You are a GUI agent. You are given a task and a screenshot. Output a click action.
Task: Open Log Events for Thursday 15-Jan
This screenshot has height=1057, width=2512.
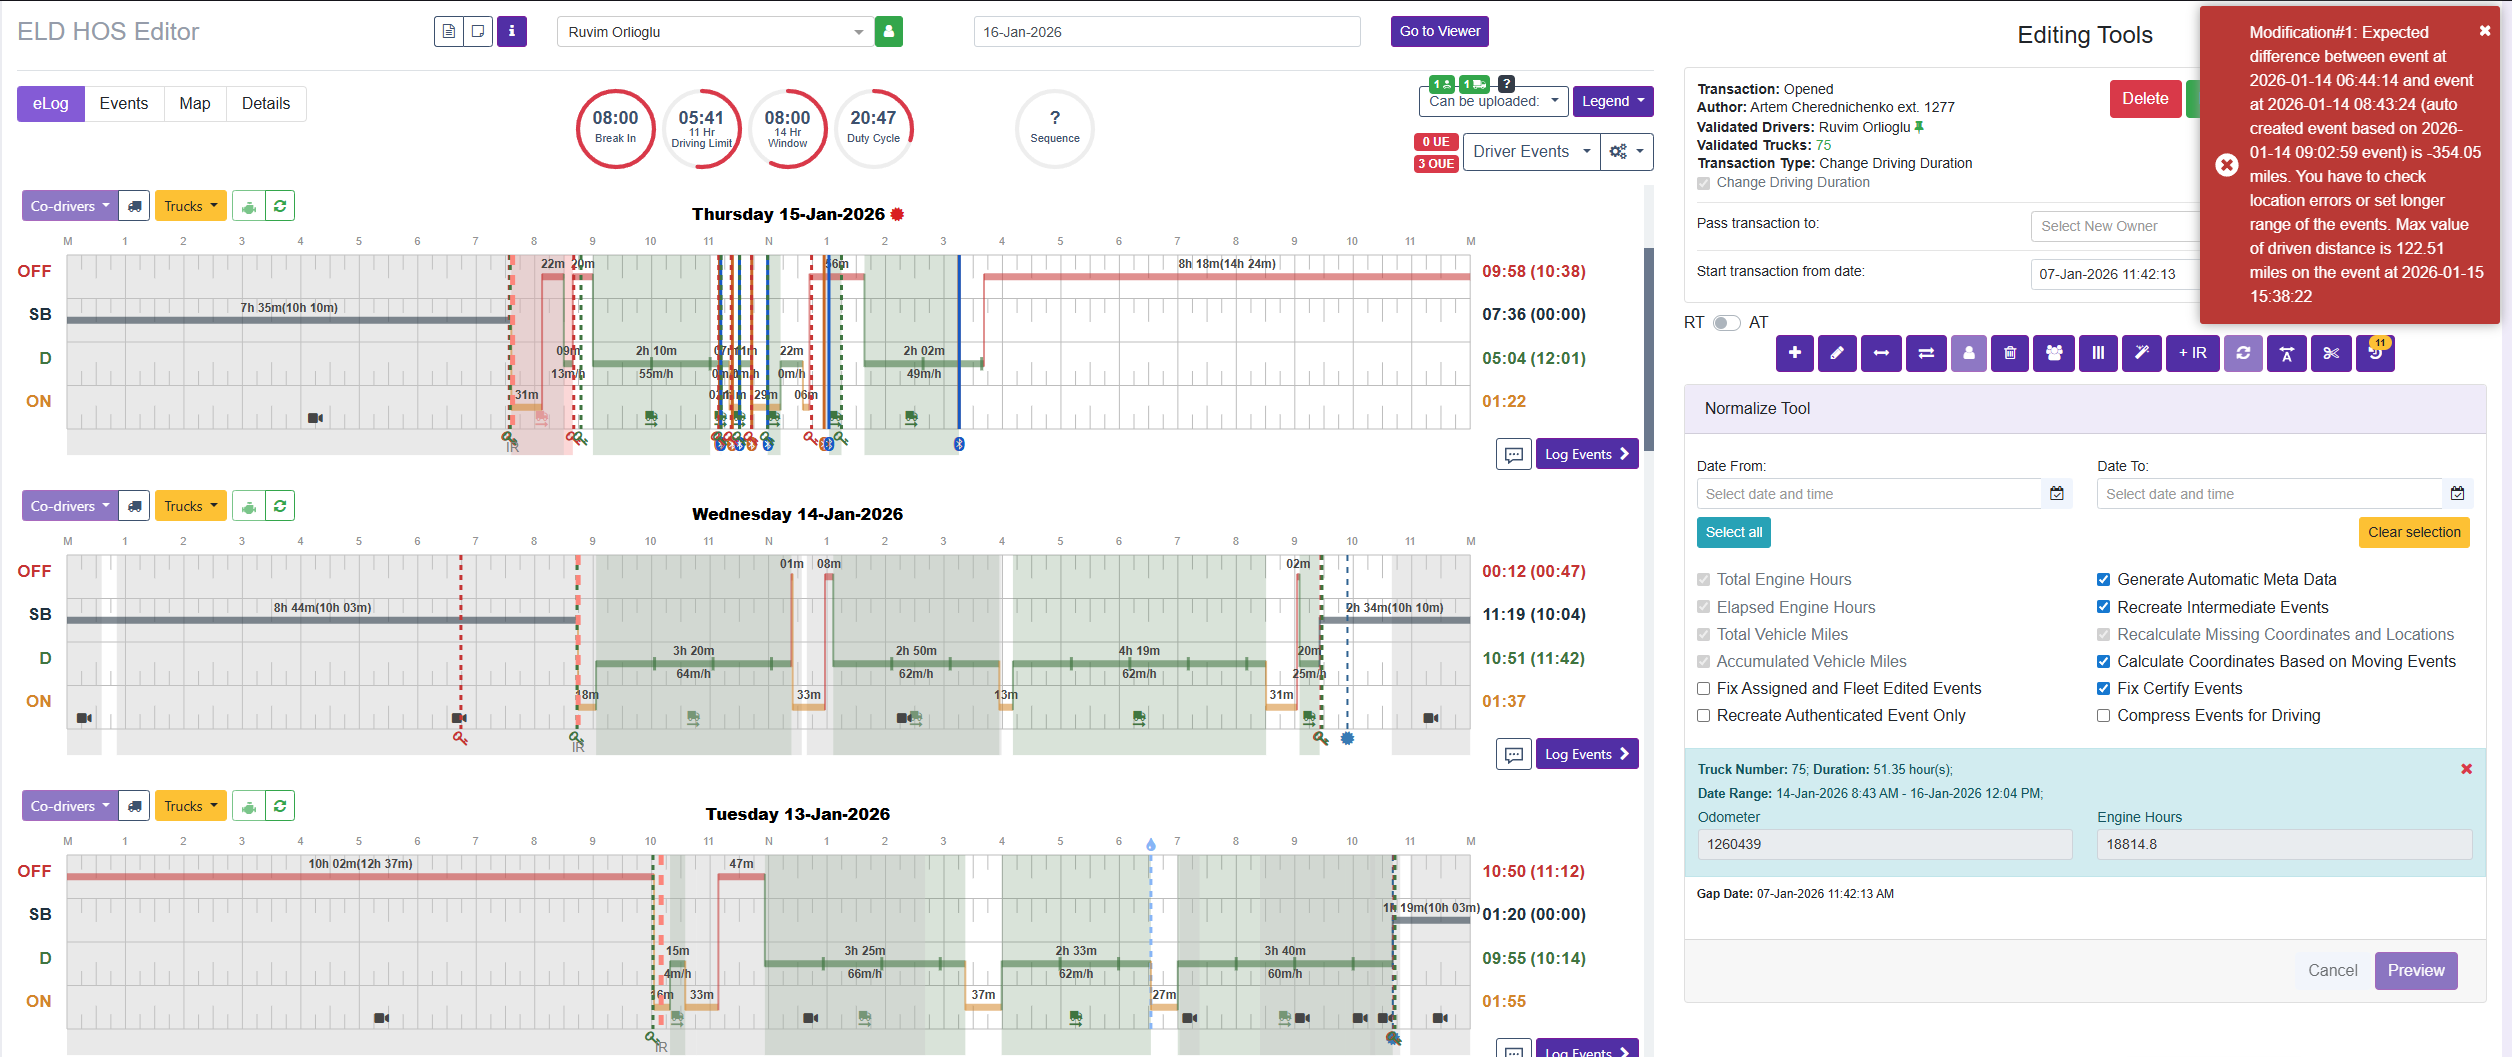click(x=1587, y=454)
